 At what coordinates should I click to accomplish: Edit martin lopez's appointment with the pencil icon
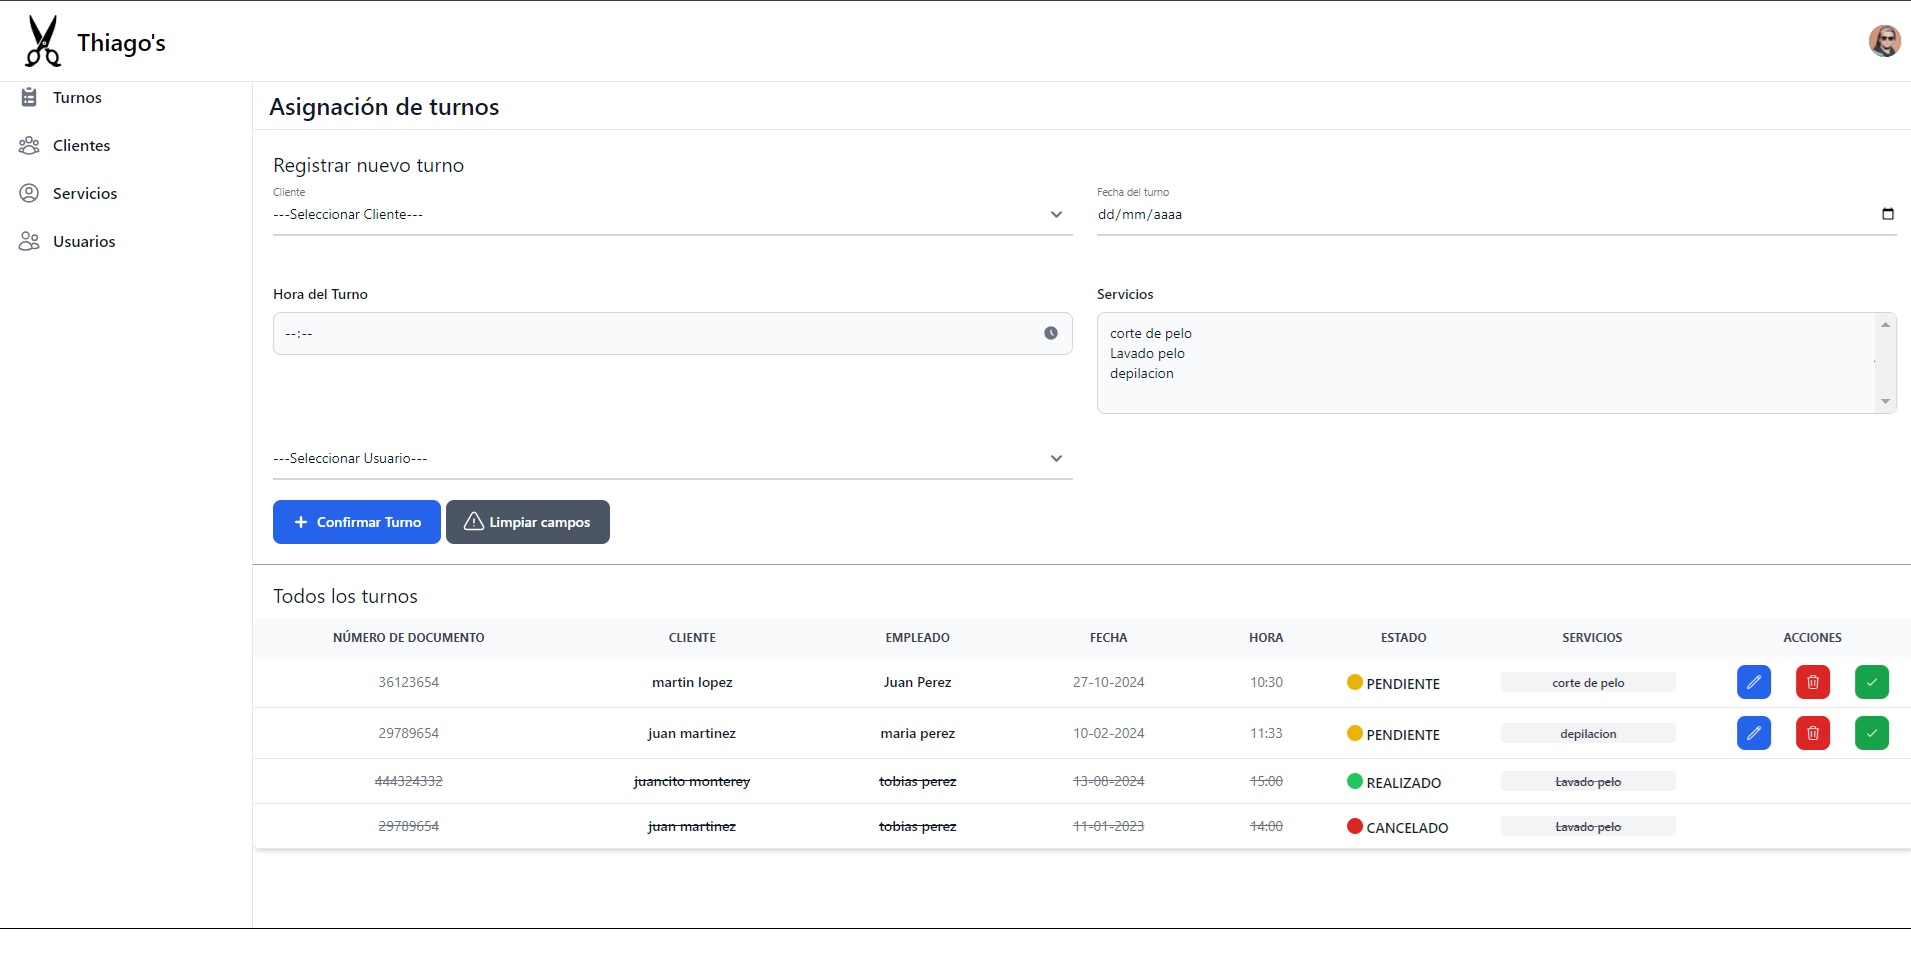click(1754, 682)
